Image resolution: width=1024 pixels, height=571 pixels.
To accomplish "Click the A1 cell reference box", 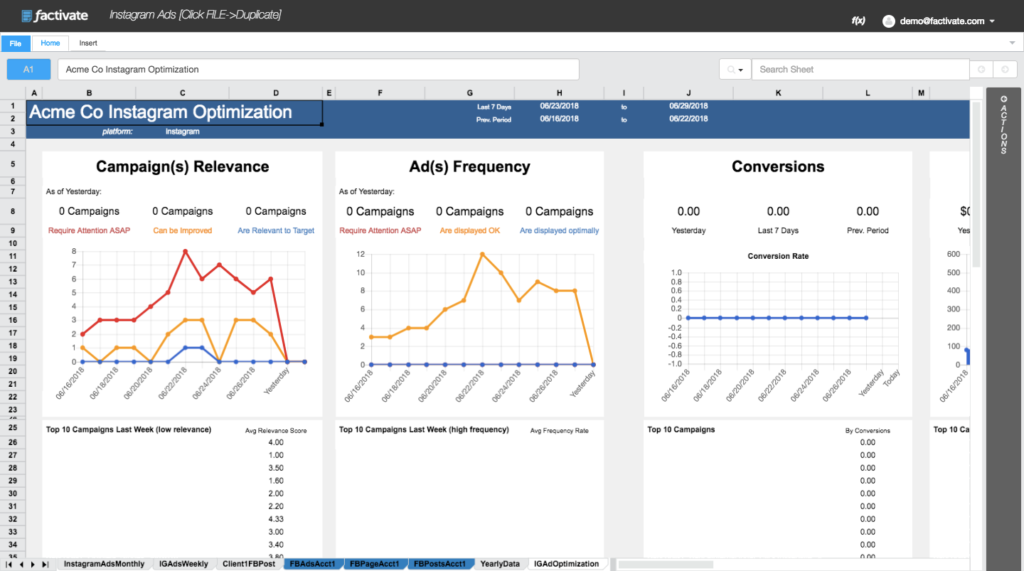I will click(29, 69).
